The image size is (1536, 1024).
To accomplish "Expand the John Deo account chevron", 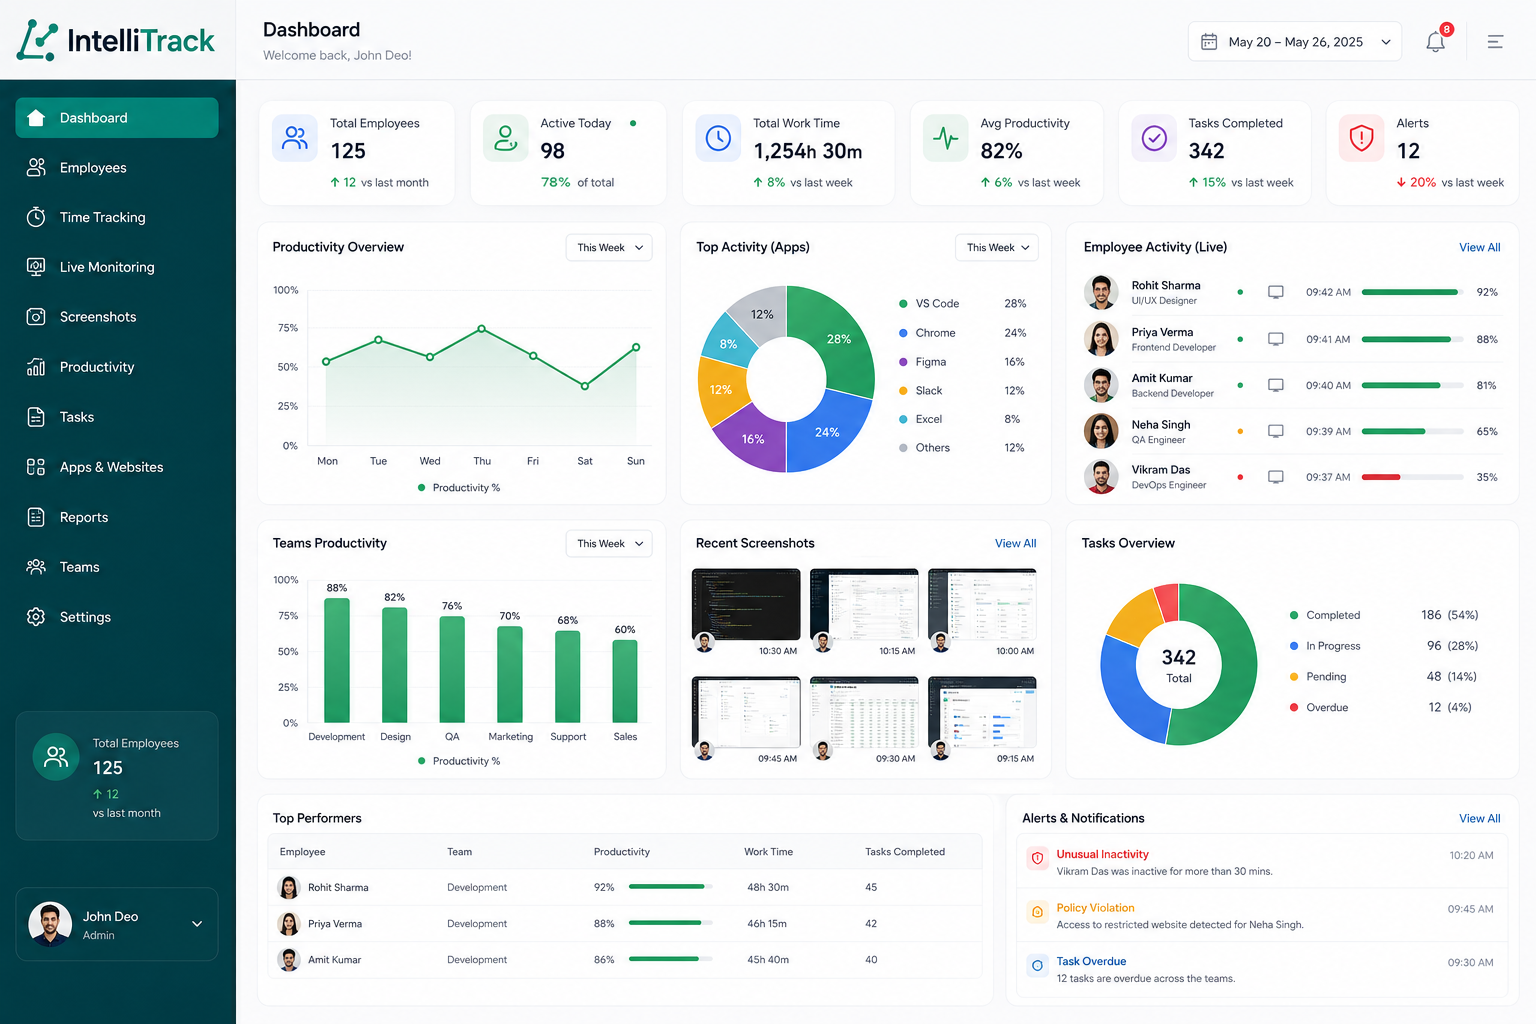I will [197, 924].
